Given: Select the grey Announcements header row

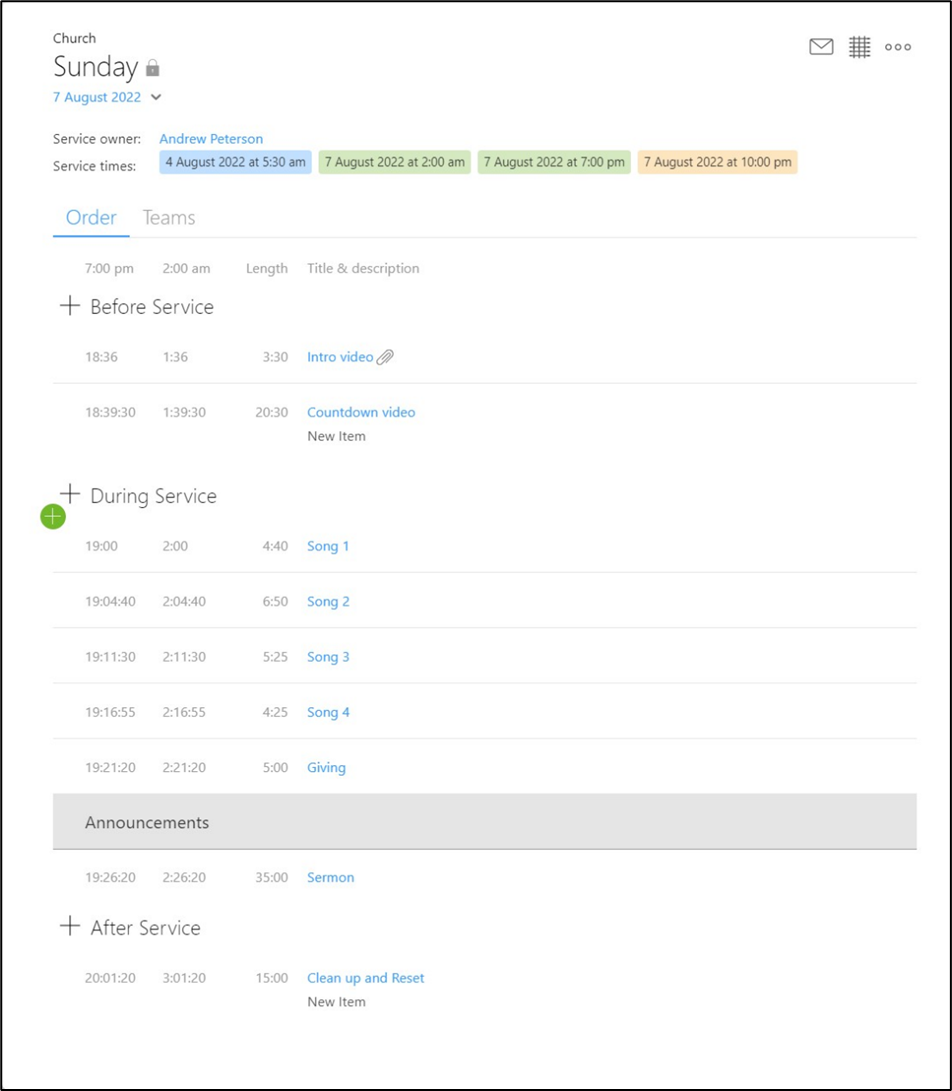Looking at the screenshot, I should pos(484,822).
